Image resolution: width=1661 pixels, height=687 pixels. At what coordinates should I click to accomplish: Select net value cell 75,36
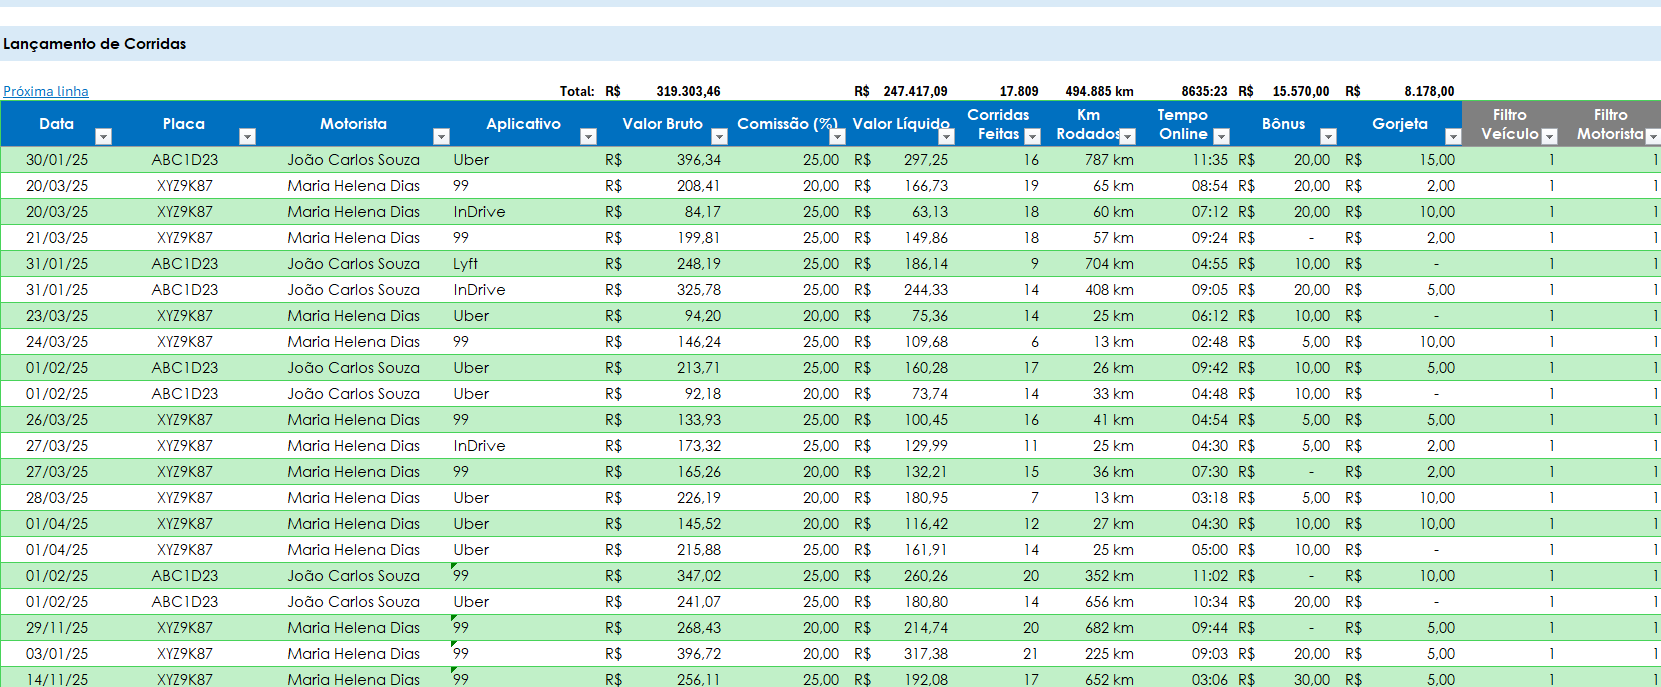tap(930, 316)
